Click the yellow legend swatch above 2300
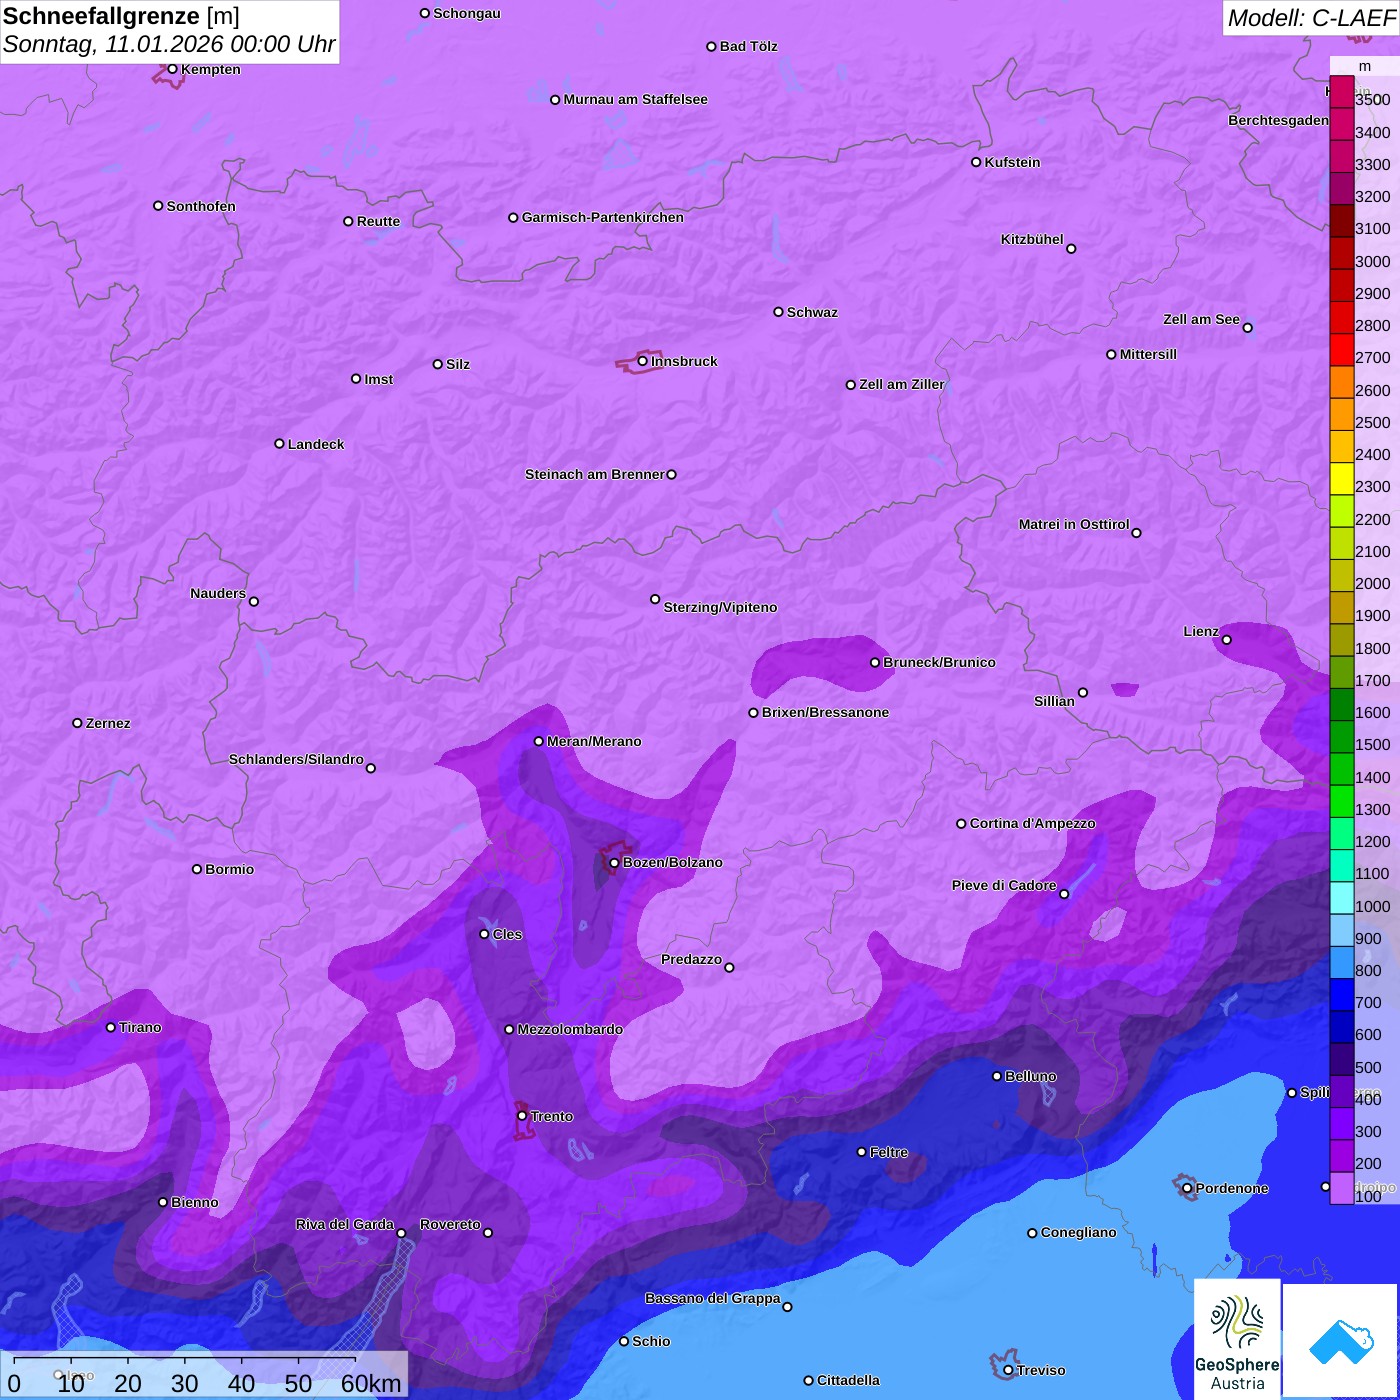The height and width of the screenshot is (1400, 1400). pos(1341,478)
